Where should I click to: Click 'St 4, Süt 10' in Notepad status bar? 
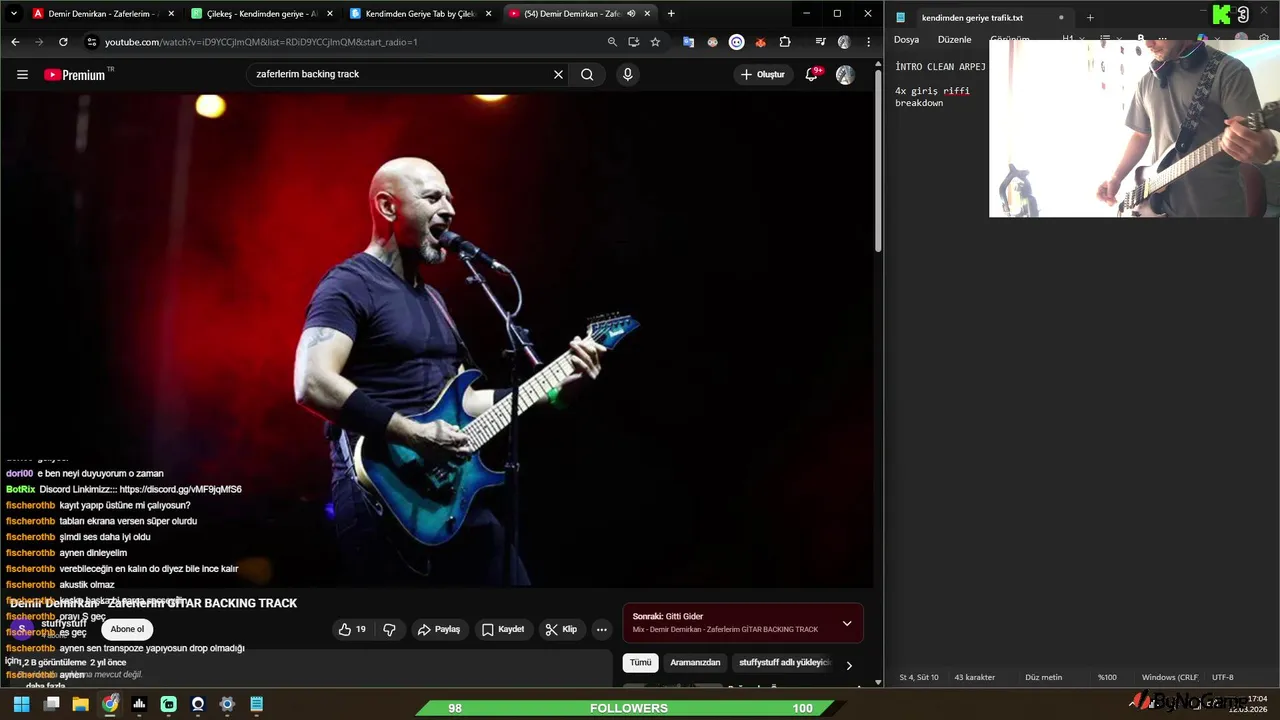coord(919,677)
